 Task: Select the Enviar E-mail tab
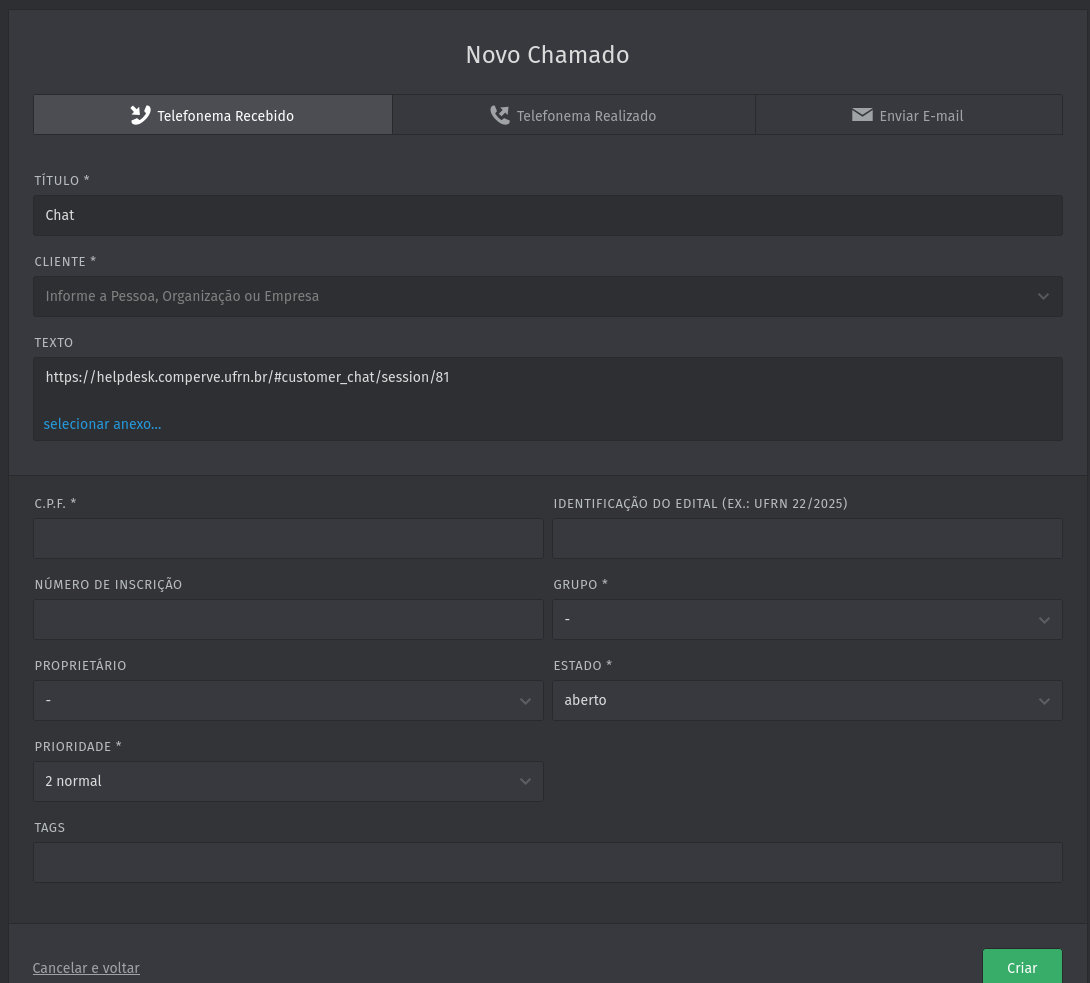coord(908,115)
